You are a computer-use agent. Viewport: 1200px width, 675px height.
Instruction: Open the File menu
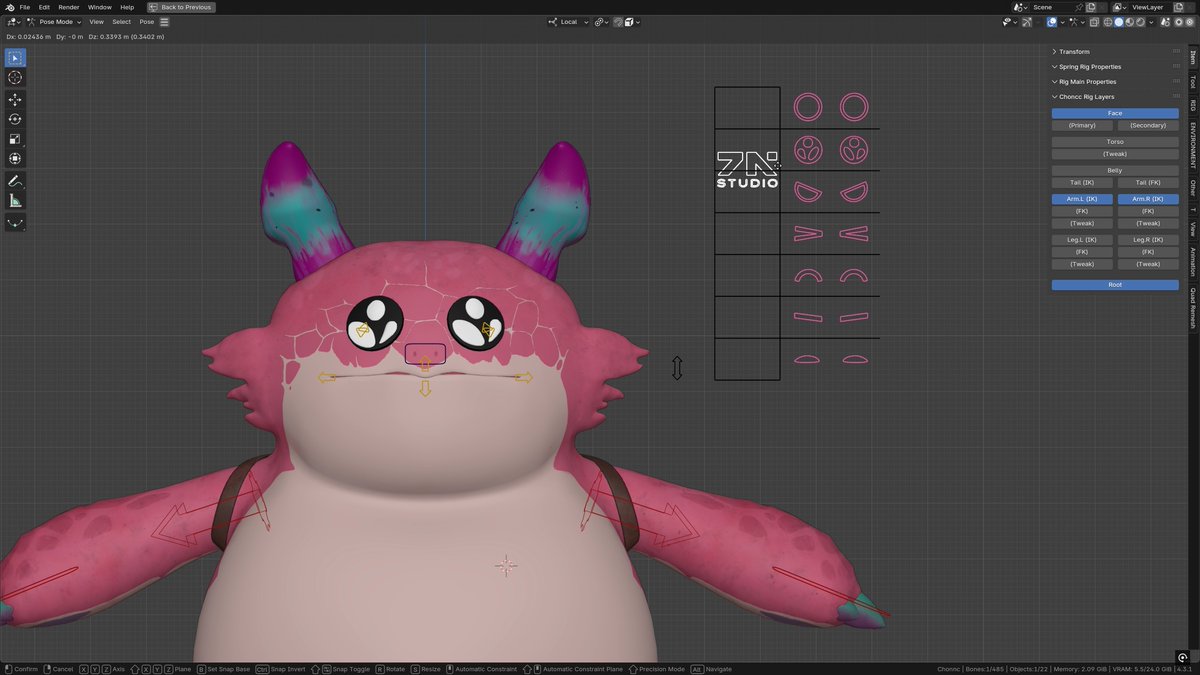24,7
